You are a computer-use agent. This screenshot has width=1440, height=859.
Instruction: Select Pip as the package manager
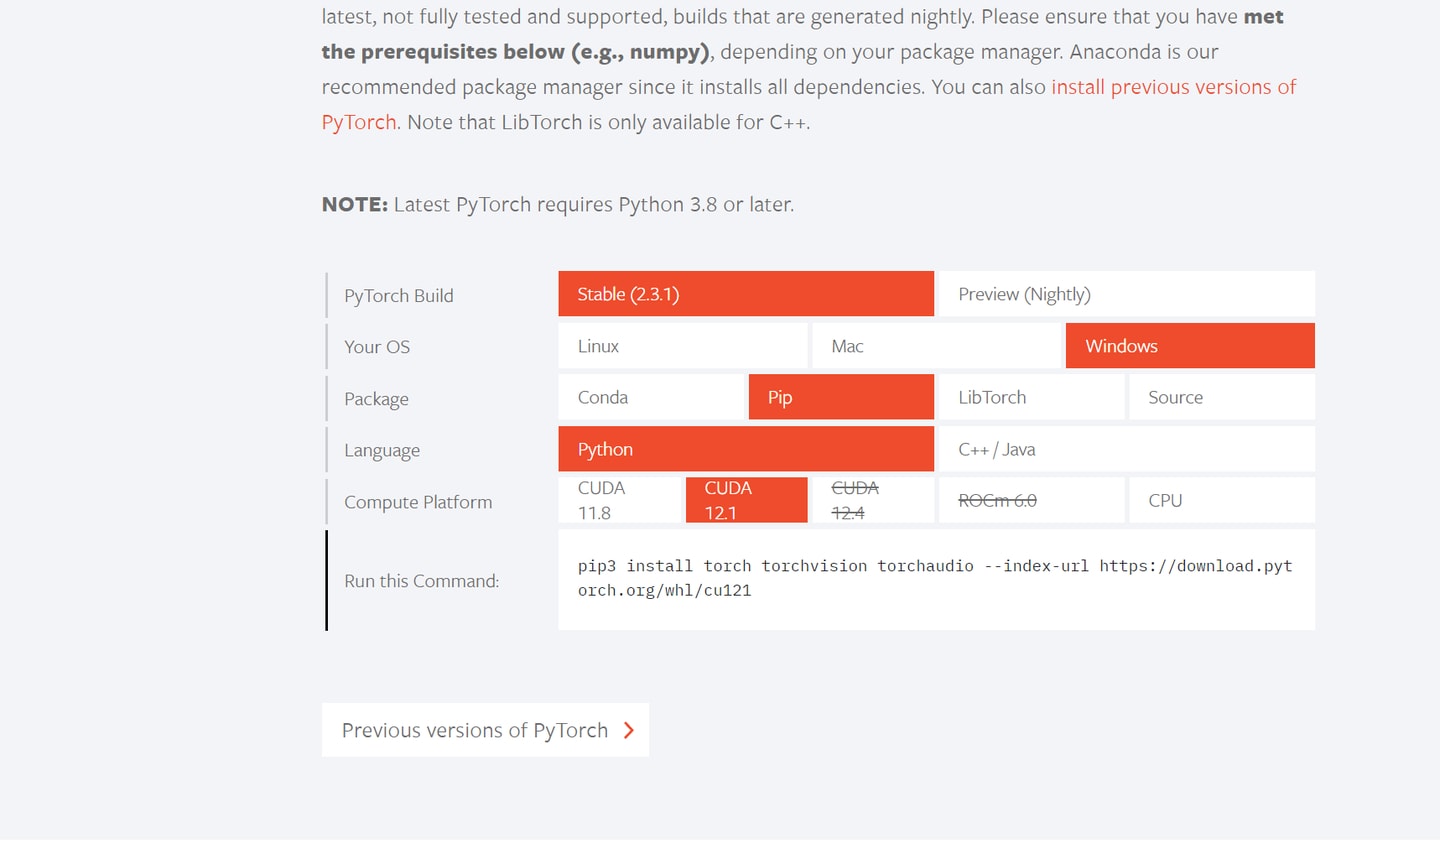pos(841,397)
